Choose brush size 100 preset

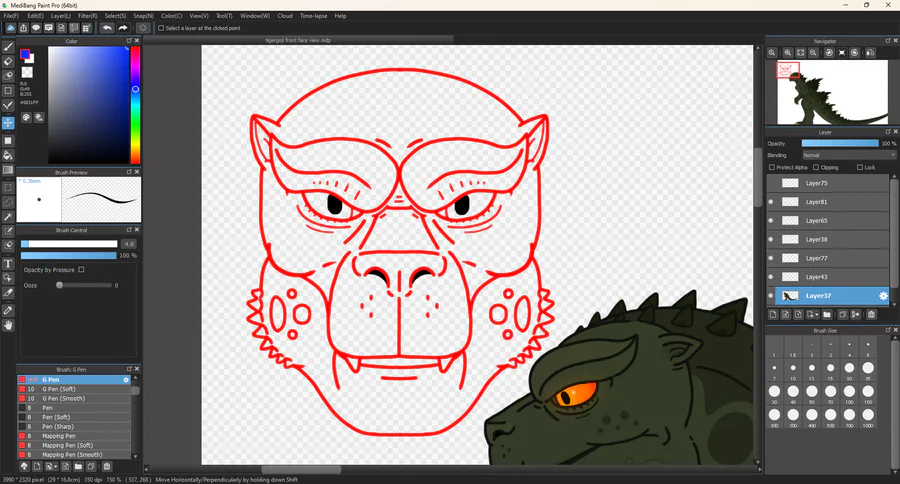849,394
